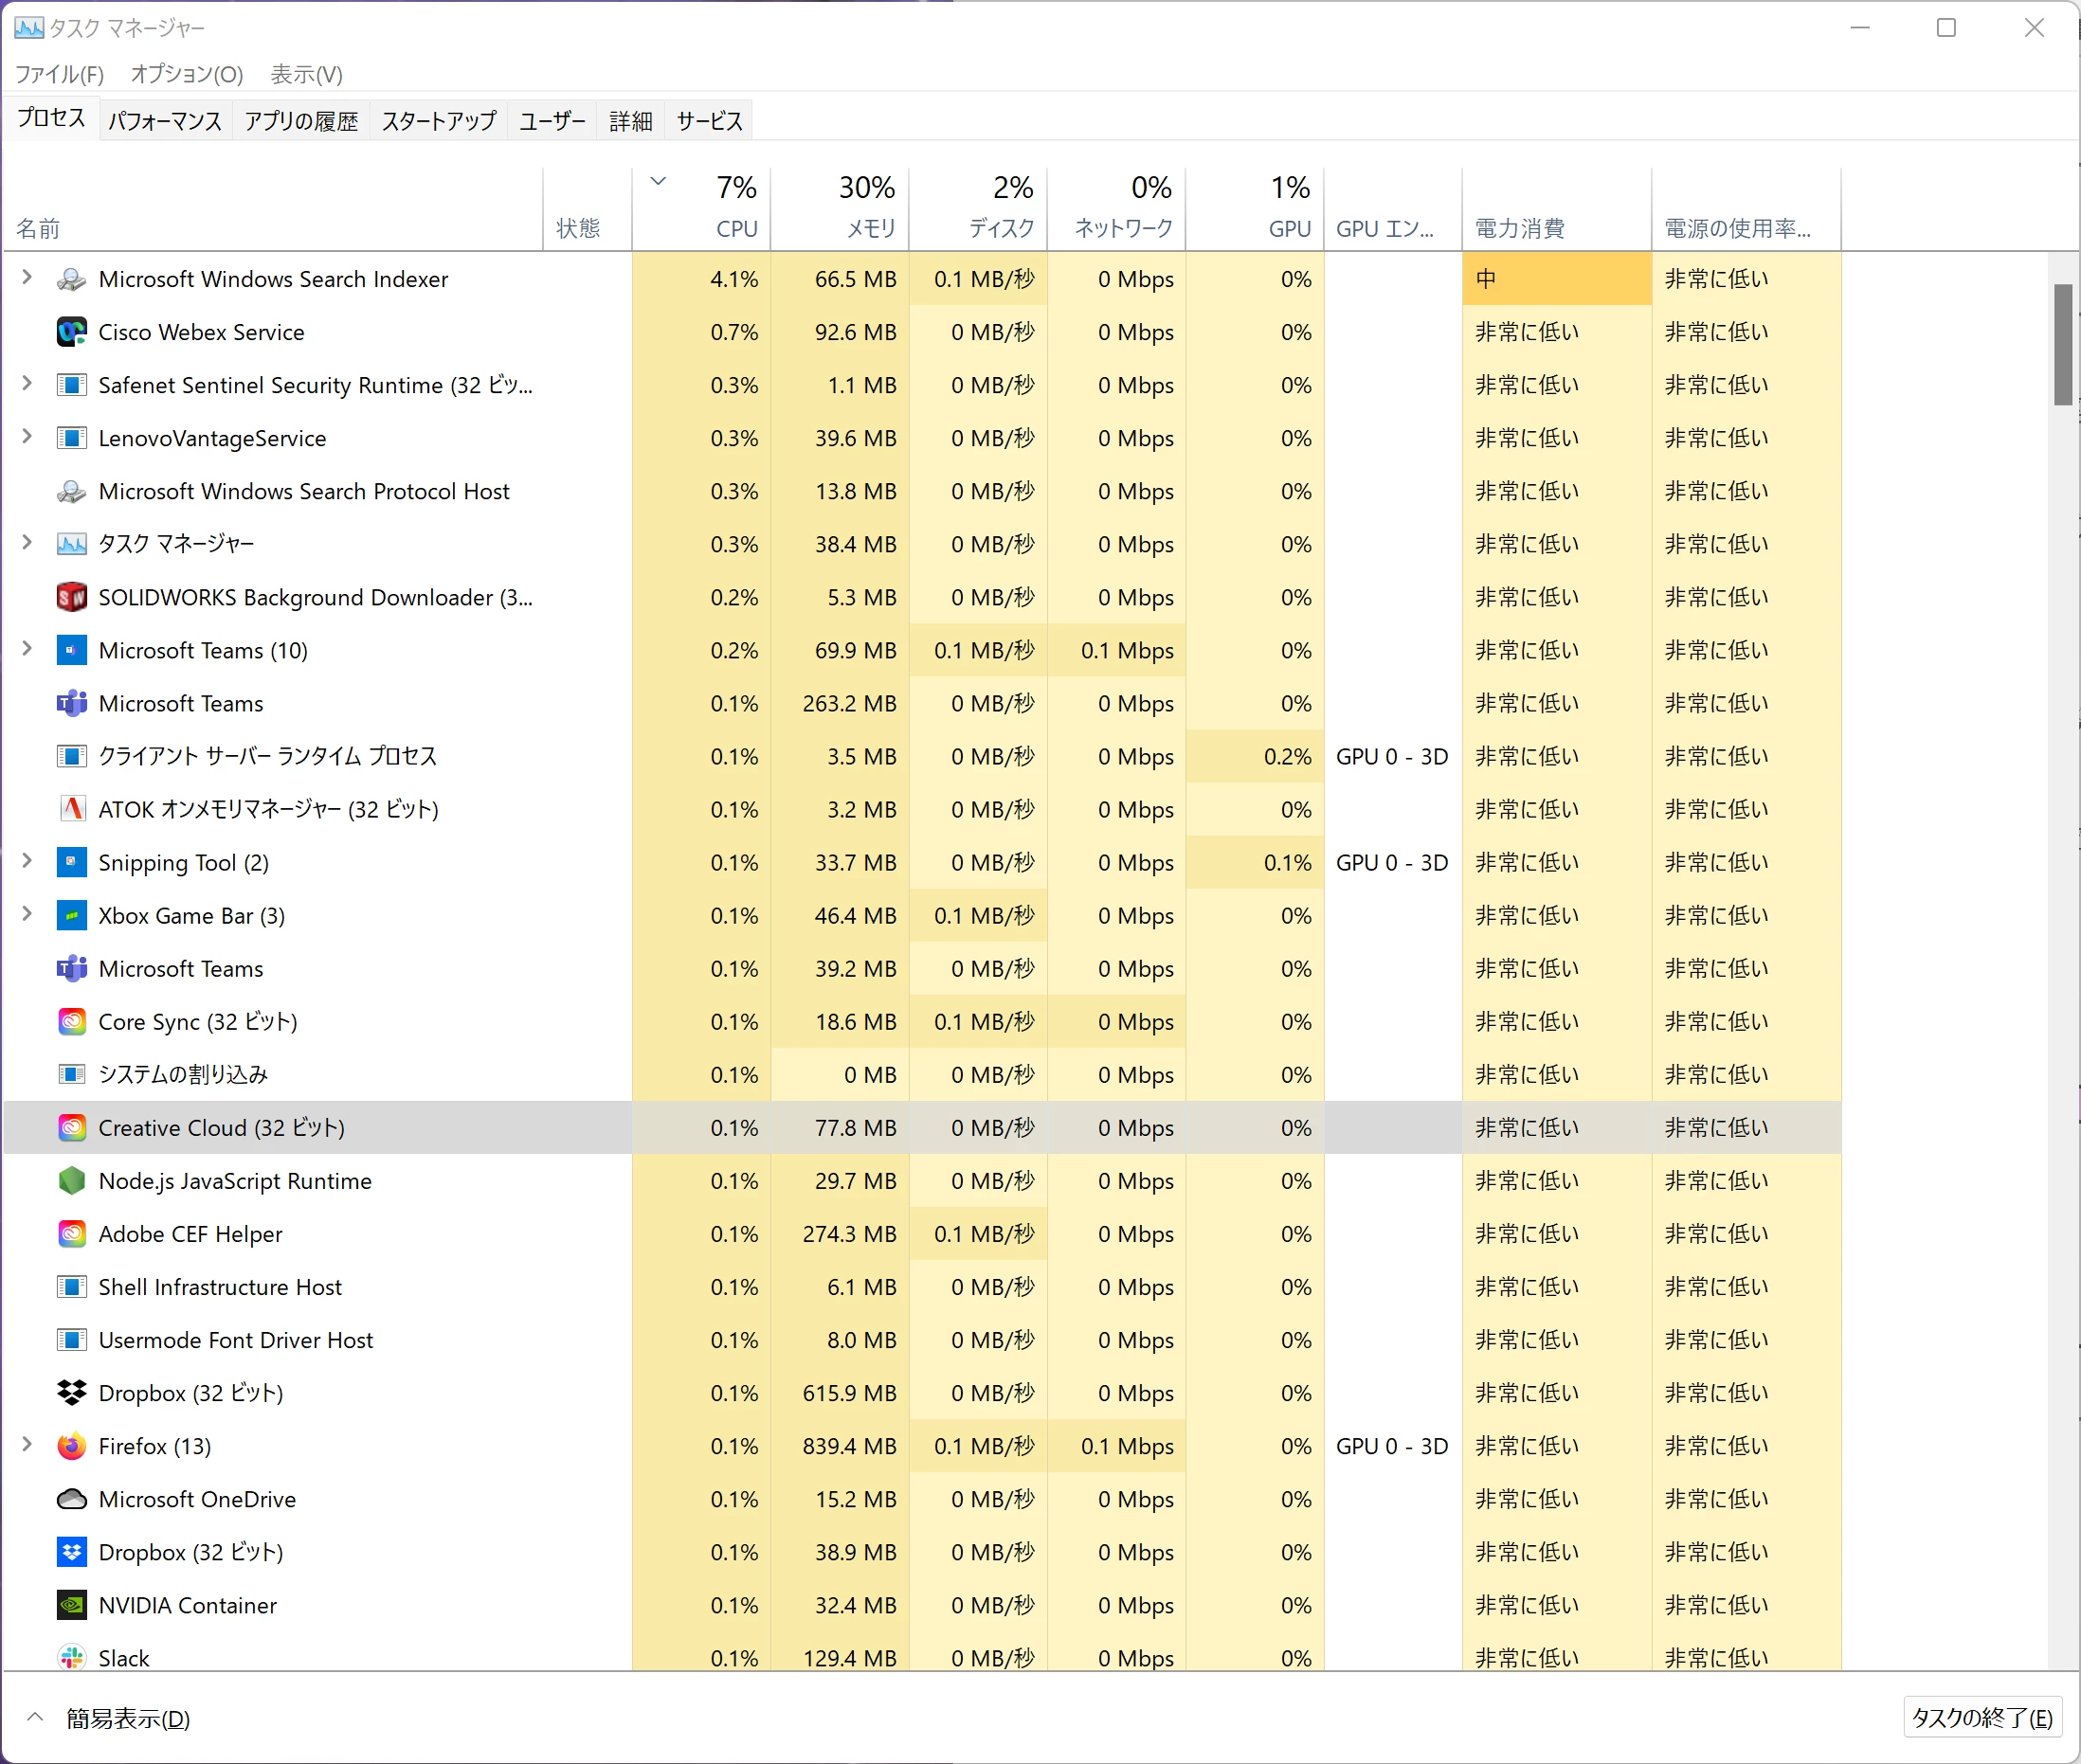Viewport: 2081px width, 1764px height.
Task: Expand the Snipping Tool (2) process group
Action: coord(27,861)
